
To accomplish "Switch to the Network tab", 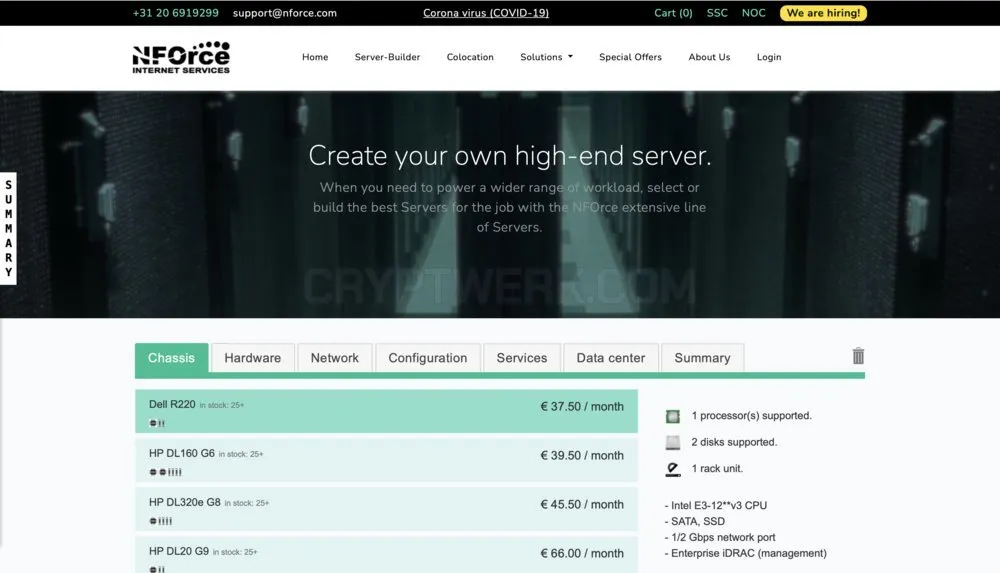I will click(335, 358).
